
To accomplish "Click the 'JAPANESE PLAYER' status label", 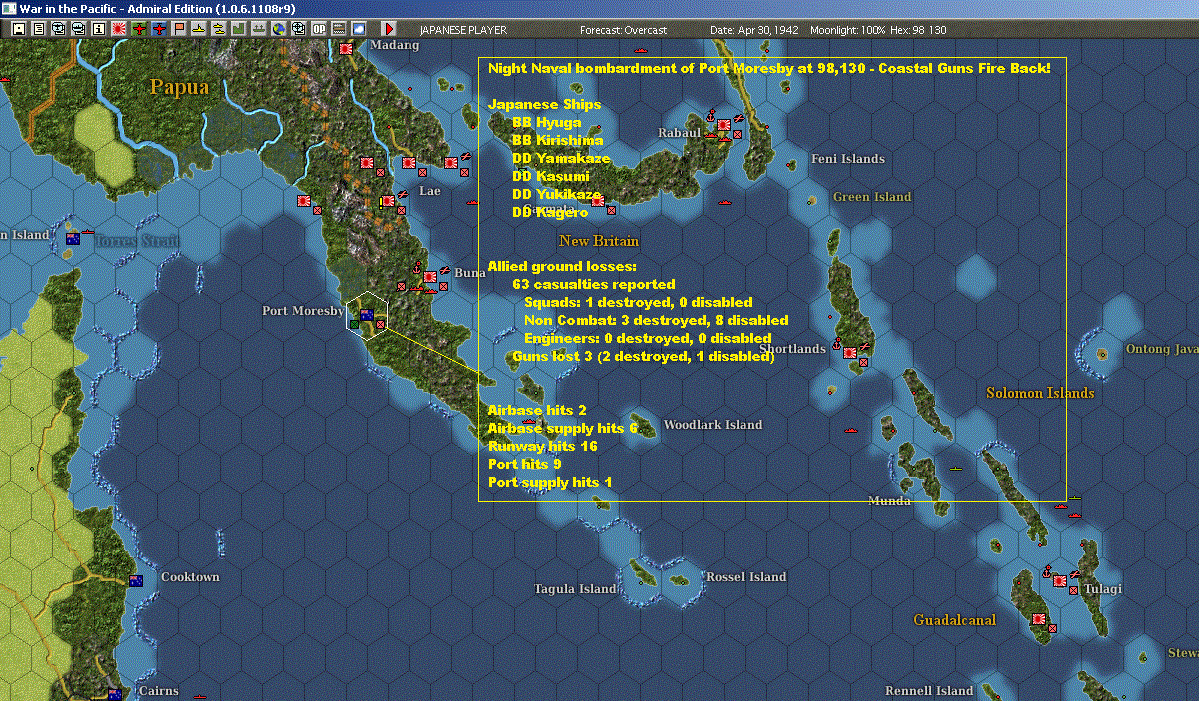I will click(463, 30).
